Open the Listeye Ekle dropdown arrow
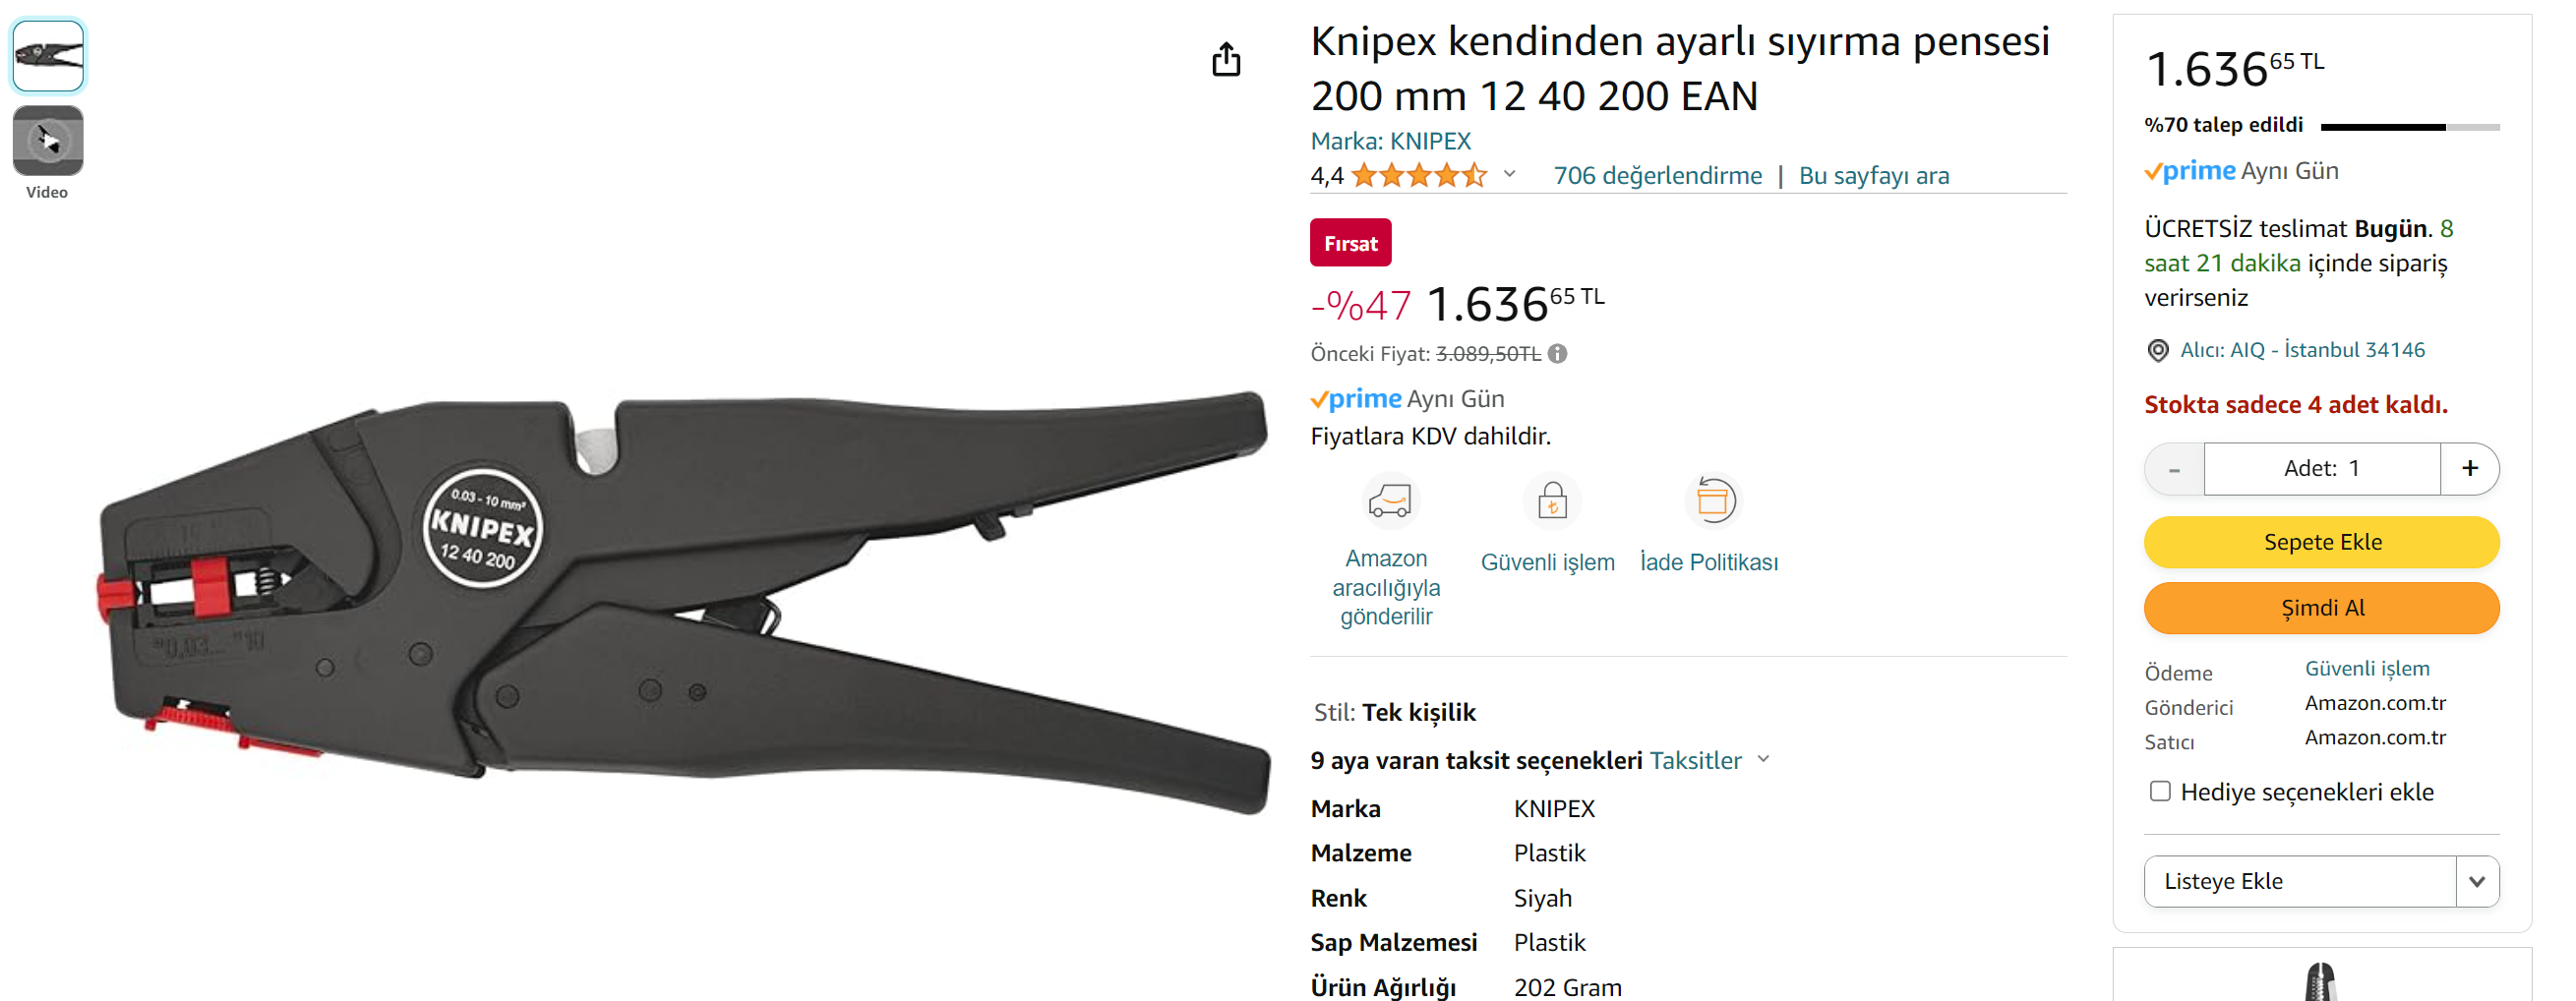Viewport: 2576px width, 1001px height. click(2477, 881)
